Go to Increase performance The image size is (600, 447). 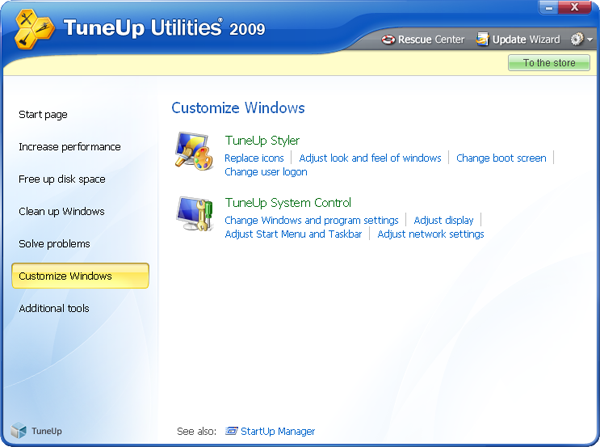(70, 147)
